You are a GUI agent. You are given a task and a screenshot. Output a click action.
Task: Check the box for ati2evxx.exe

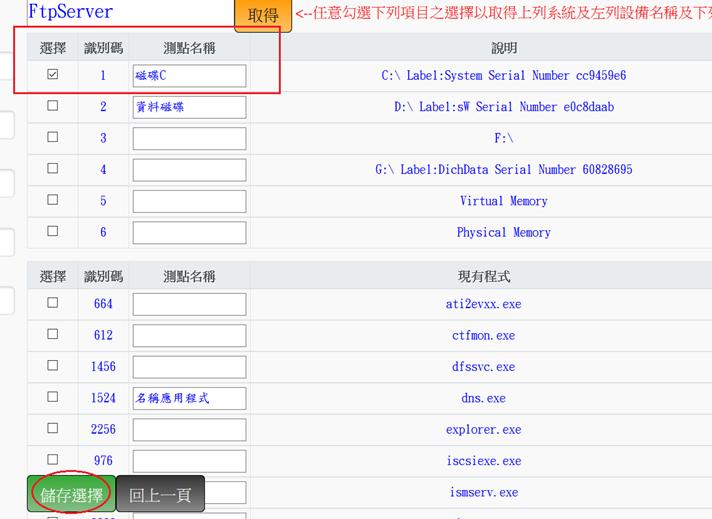click(53, 303)
